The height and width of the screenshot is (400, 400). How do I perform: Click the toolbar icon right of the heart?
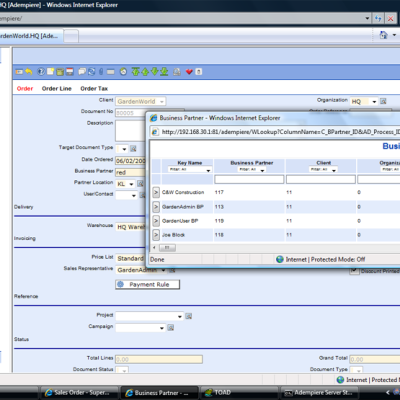tap(199, 71)
